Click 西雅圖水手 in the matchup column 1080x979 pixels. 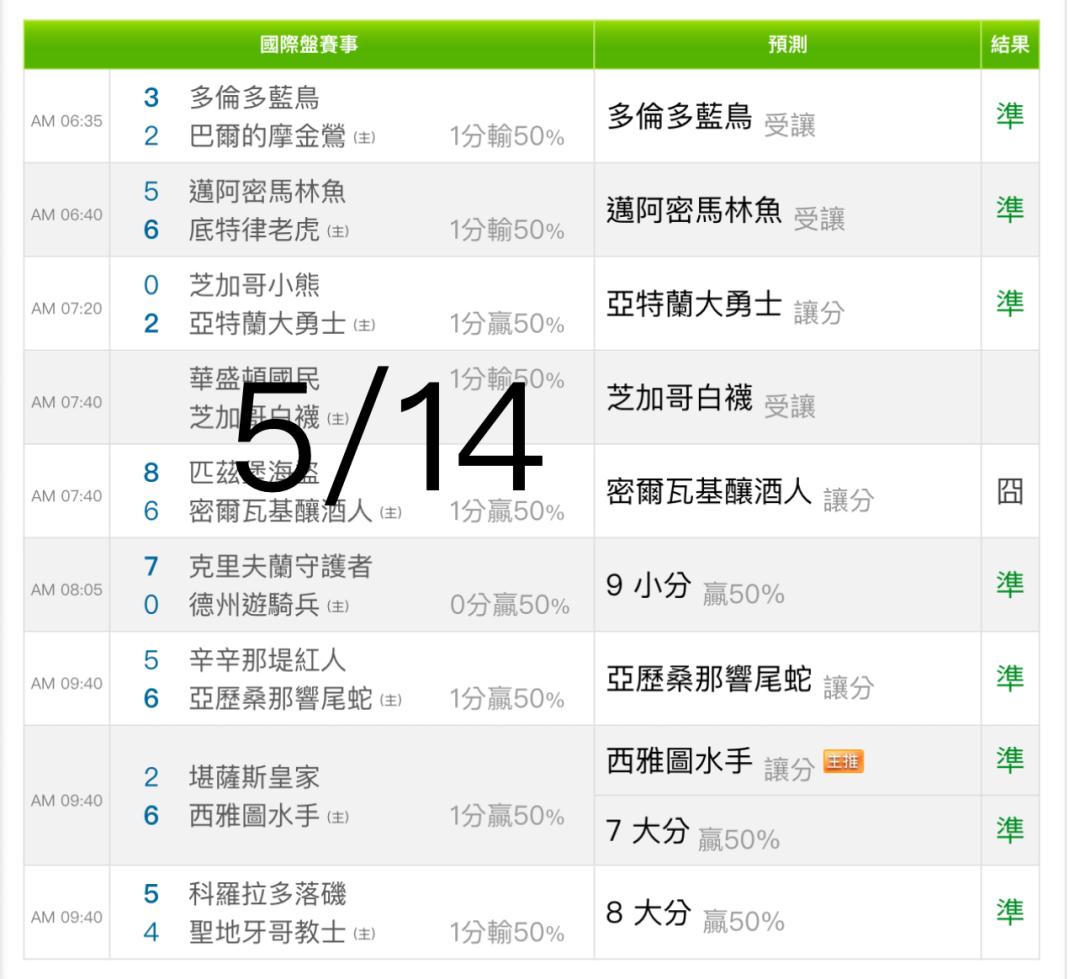pyautogui.click(x=254, y=816)
